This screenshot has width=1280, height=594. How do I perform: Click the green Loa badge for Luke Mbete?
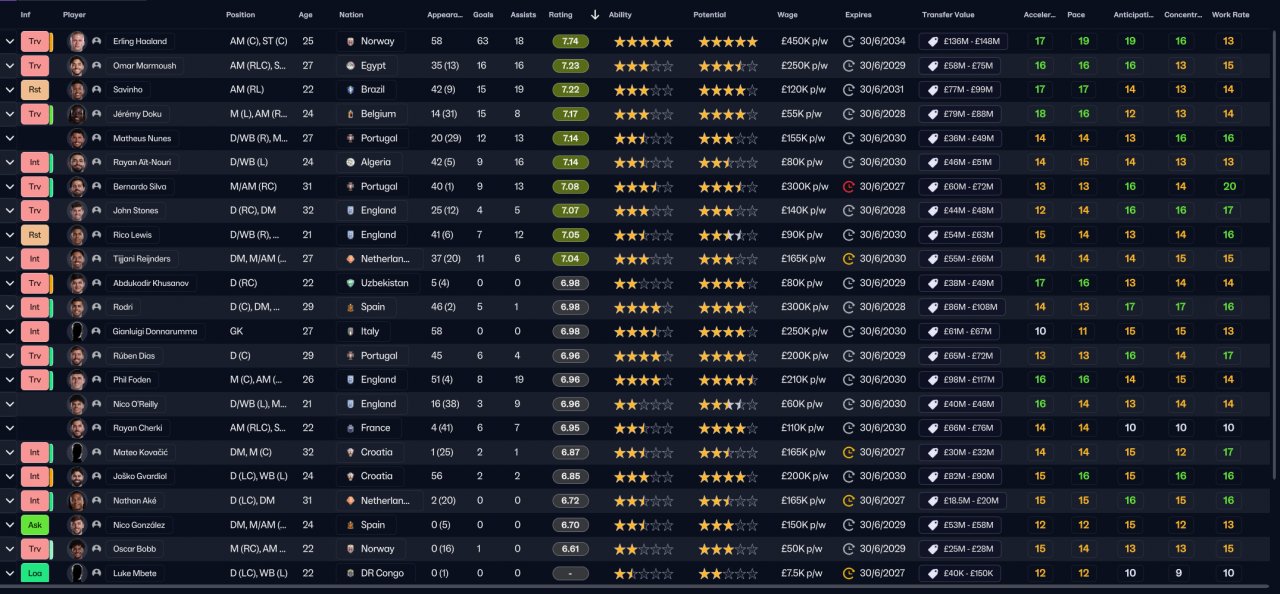pos(34,573)
